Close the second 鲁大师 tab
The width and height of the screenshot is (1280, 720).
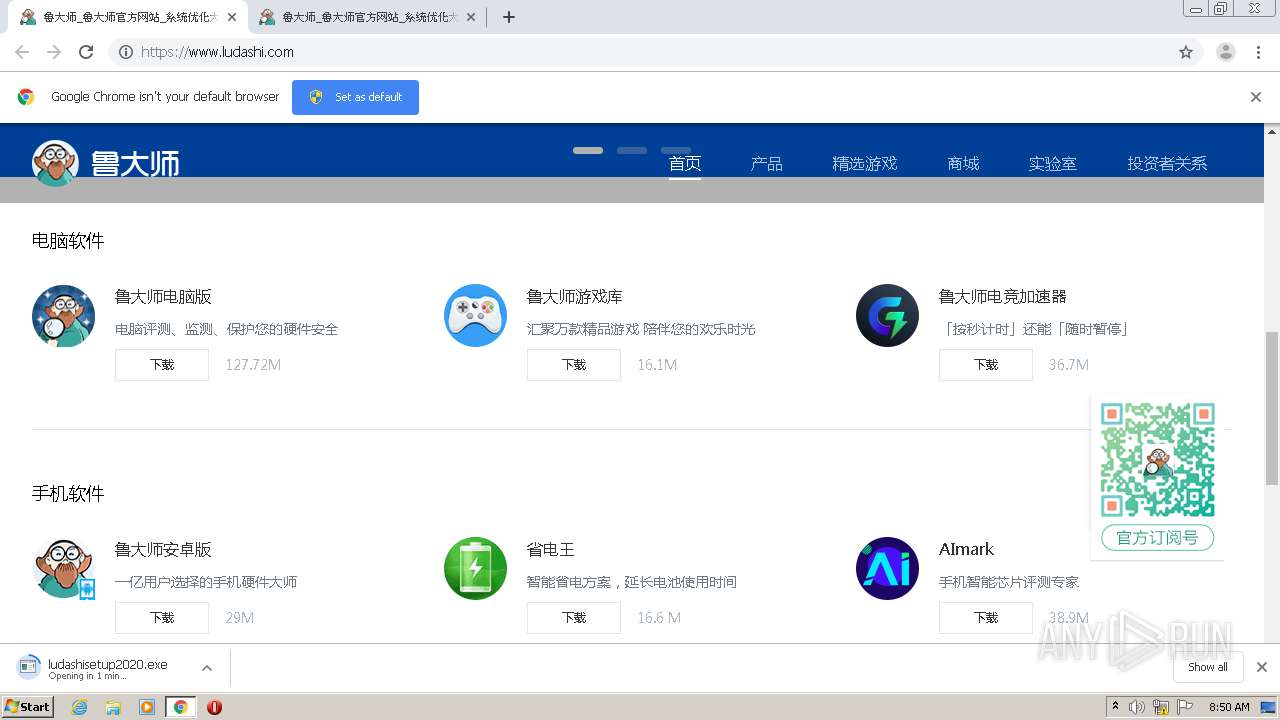[x=471, y=17]
